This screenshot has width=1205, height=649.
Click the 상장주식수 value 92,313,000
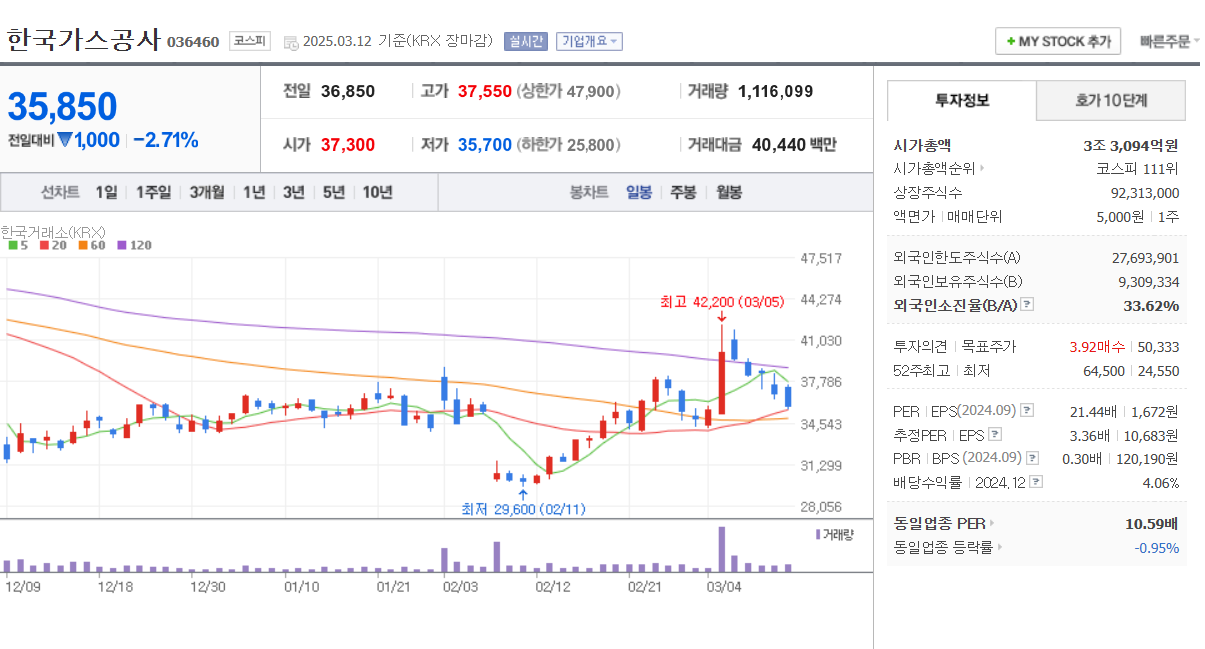(1145, 193)
